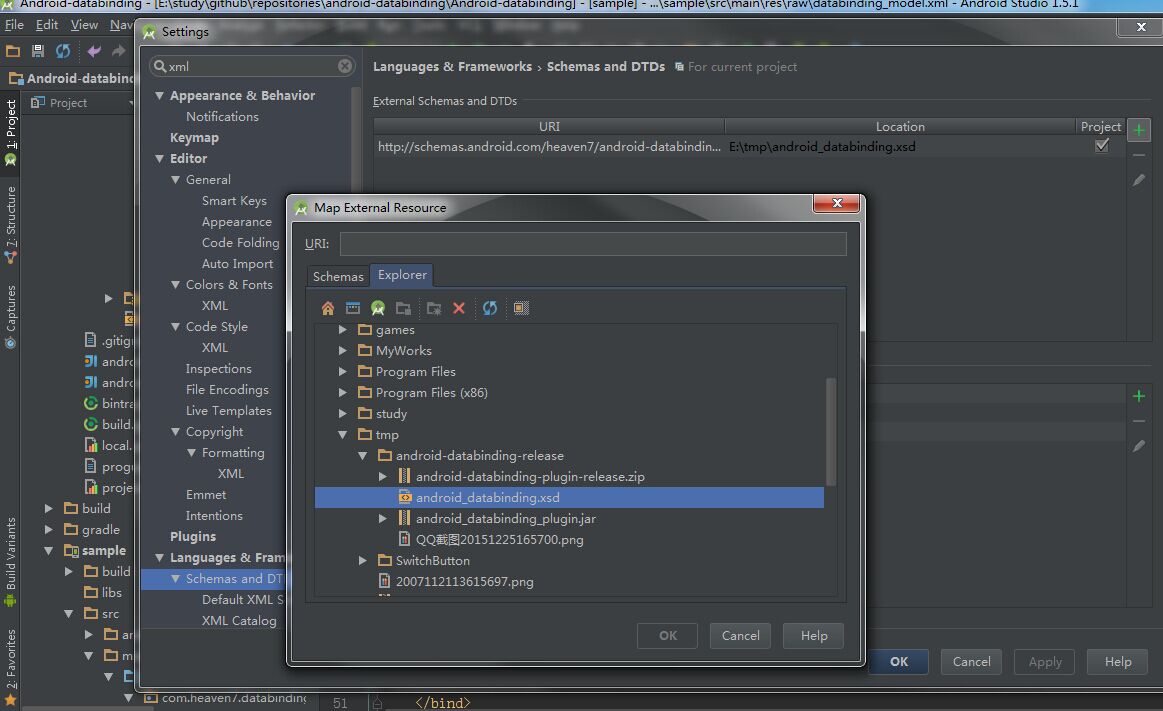Select android_databinding.xsd file
Image resolution: width=1163 pixels, height=711 pixels.
tap(569, 497)
